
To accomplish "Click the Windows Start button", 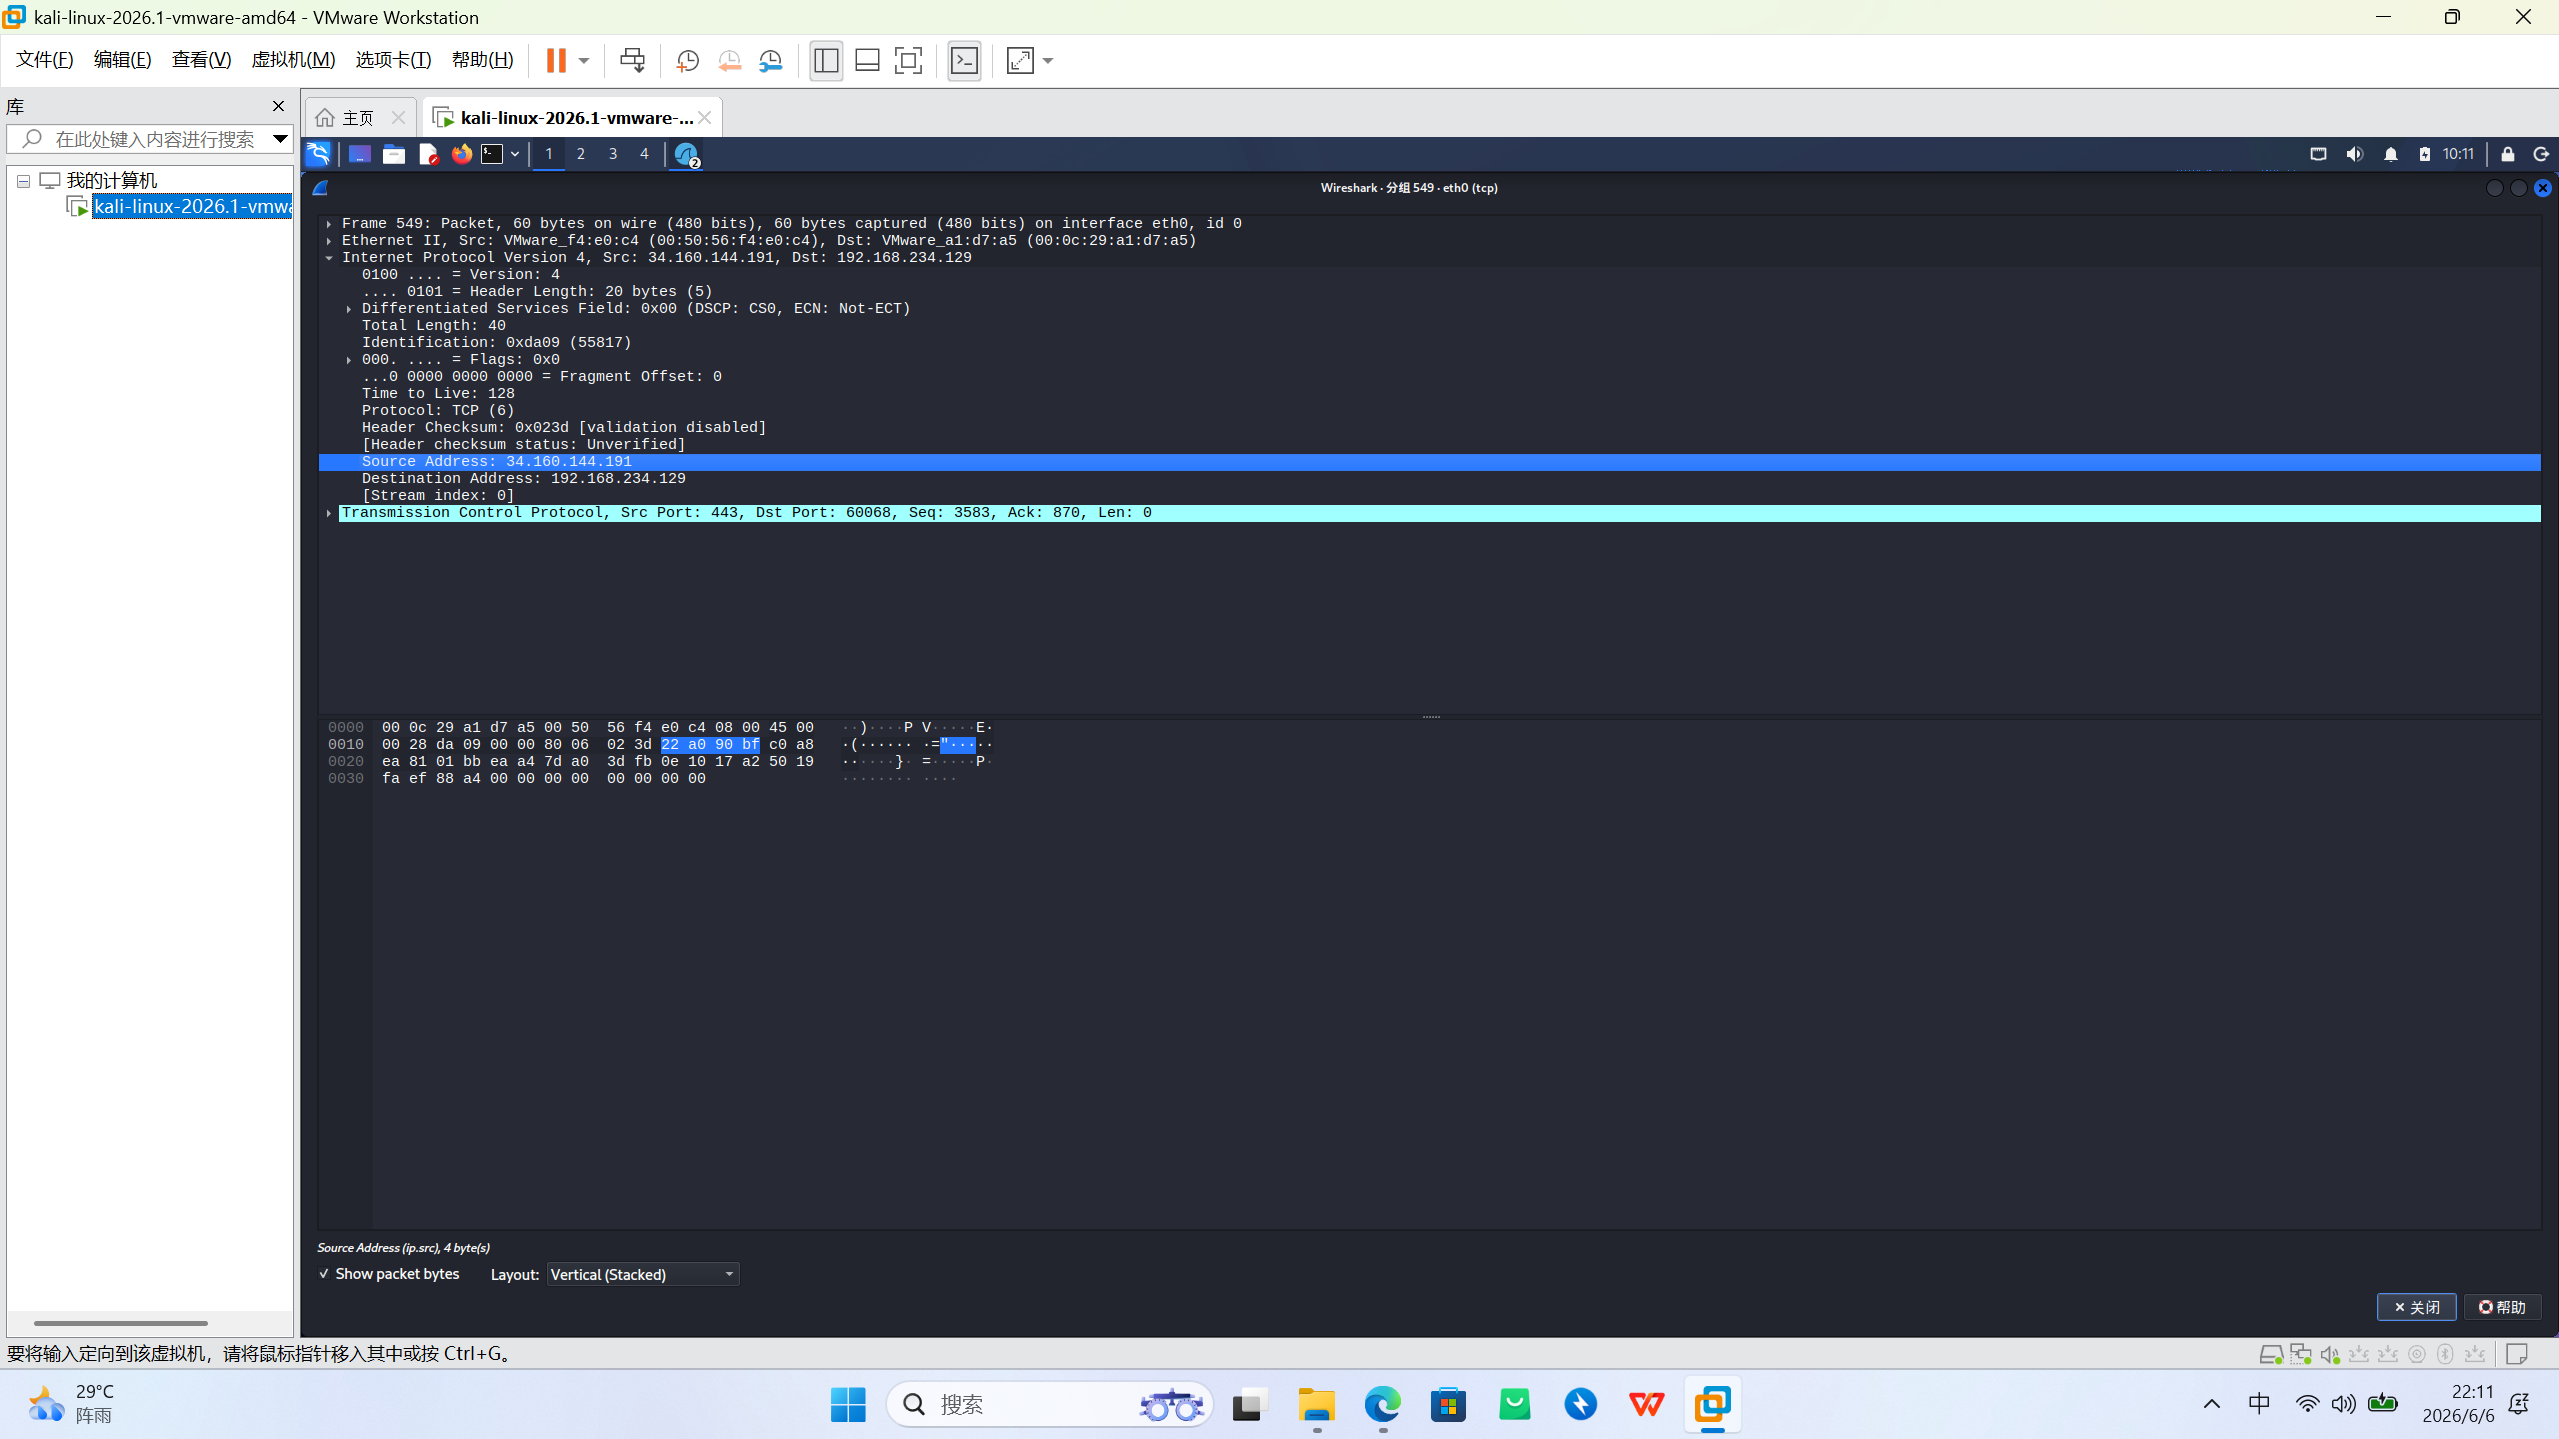I will [x=848, y=1405].
